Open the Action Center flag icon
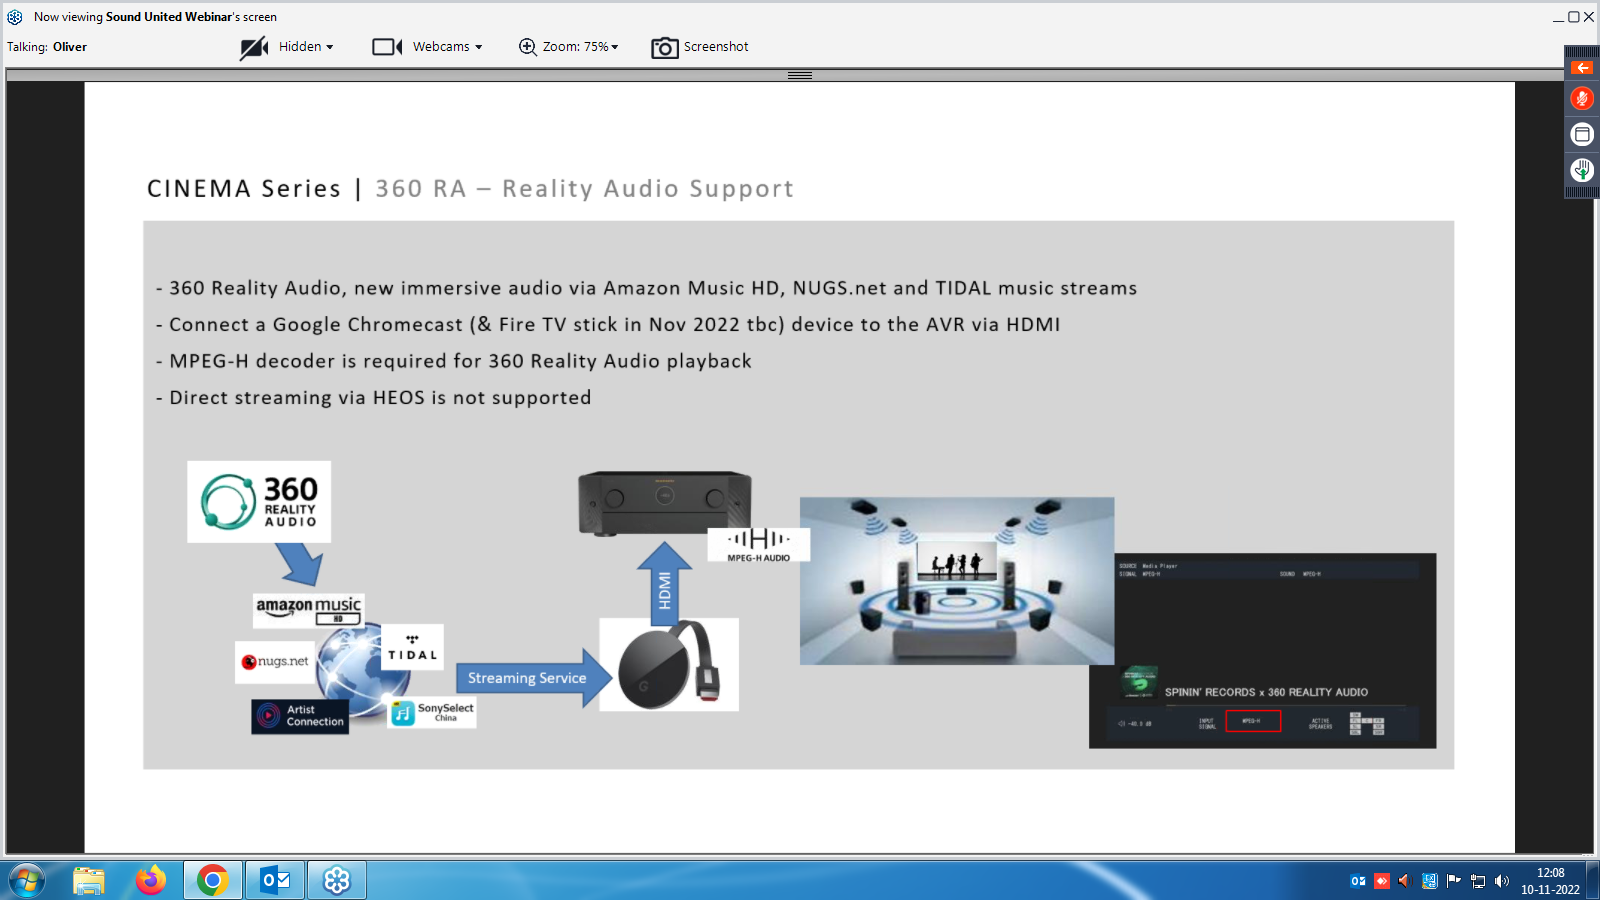Screen dimensions: 1600x900 1454,881
